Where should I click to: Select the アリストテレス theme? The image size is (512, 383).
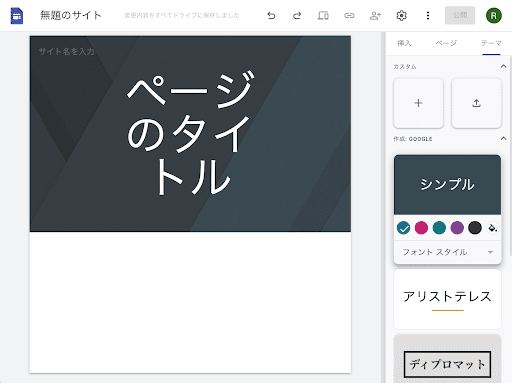click(x=447, y=299)
